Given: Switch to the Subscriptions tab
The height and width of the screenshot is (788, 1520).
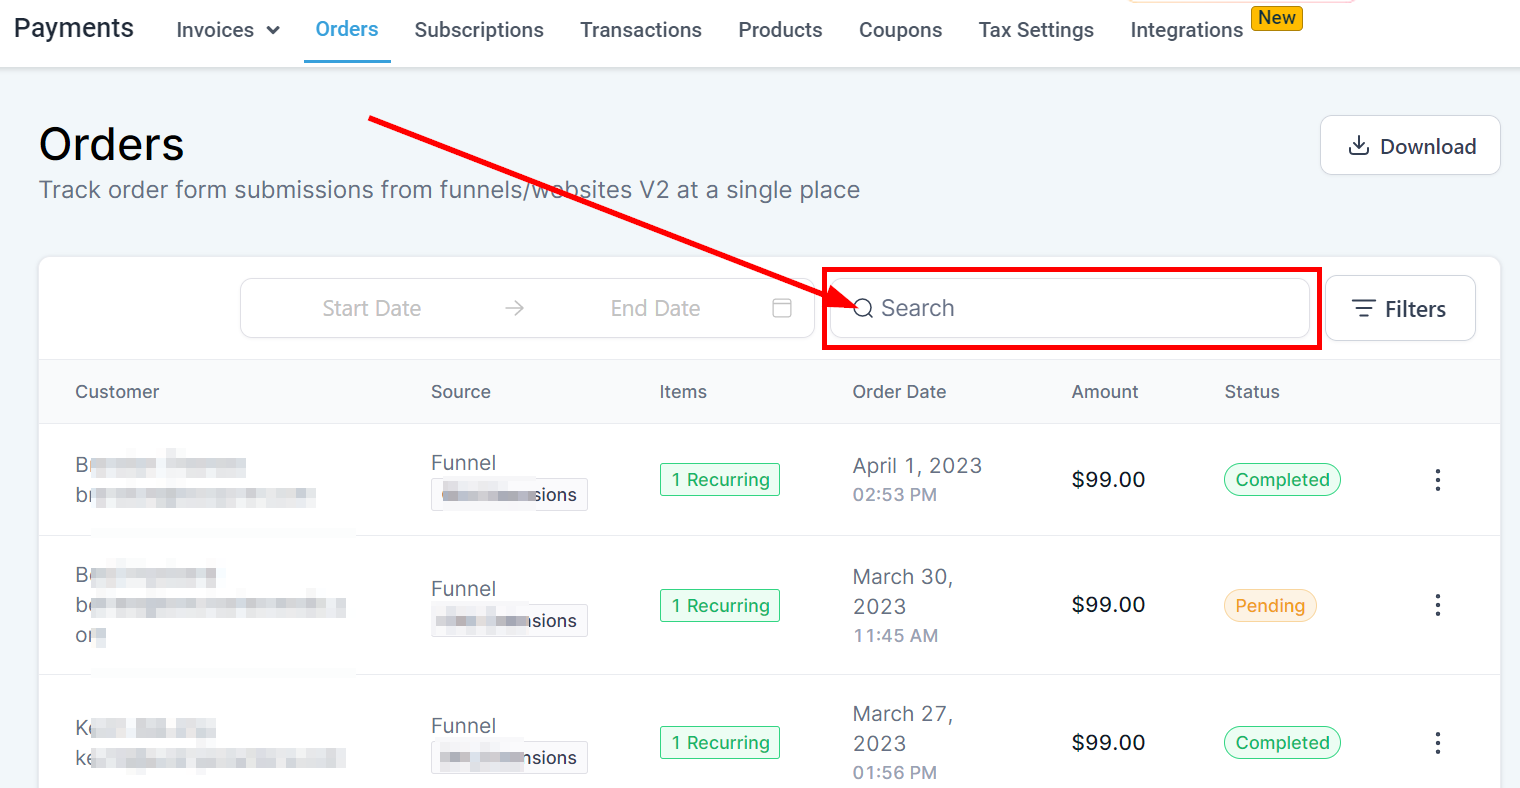Looking at the screenshot, I should click(479, 30).
